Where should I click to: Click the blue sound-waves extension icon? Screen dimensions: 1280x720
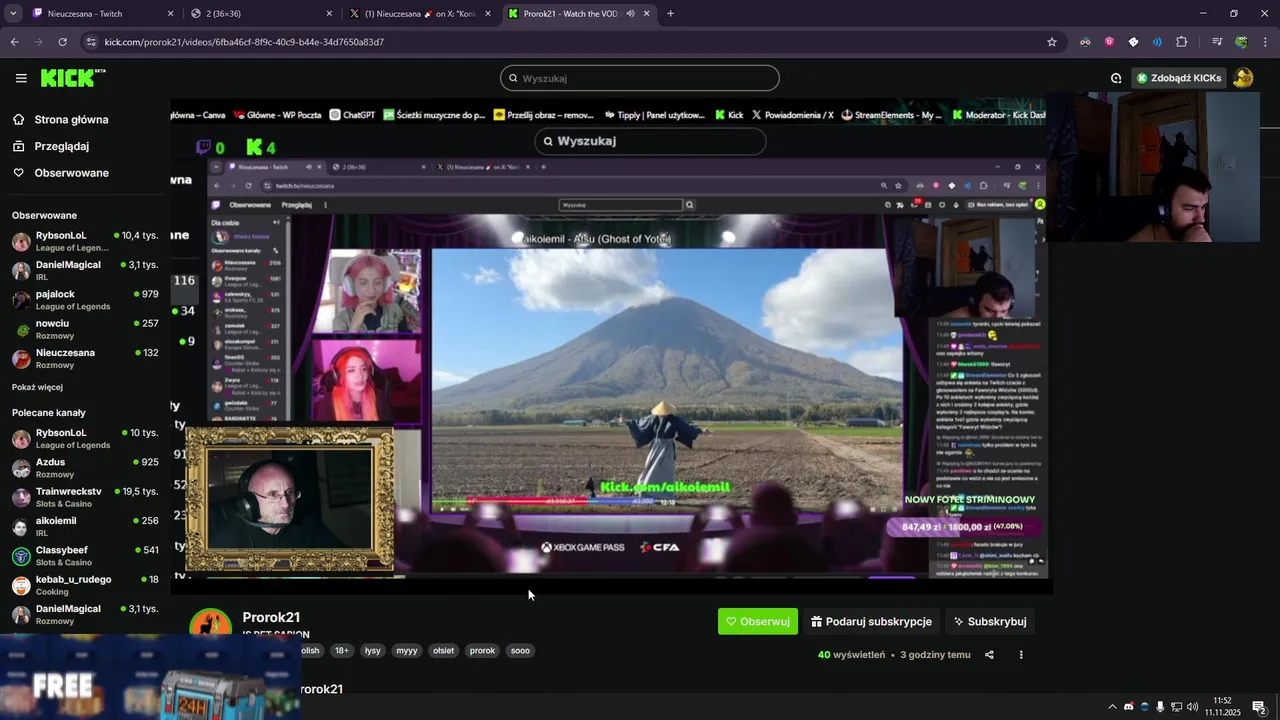pos(1157,42)
